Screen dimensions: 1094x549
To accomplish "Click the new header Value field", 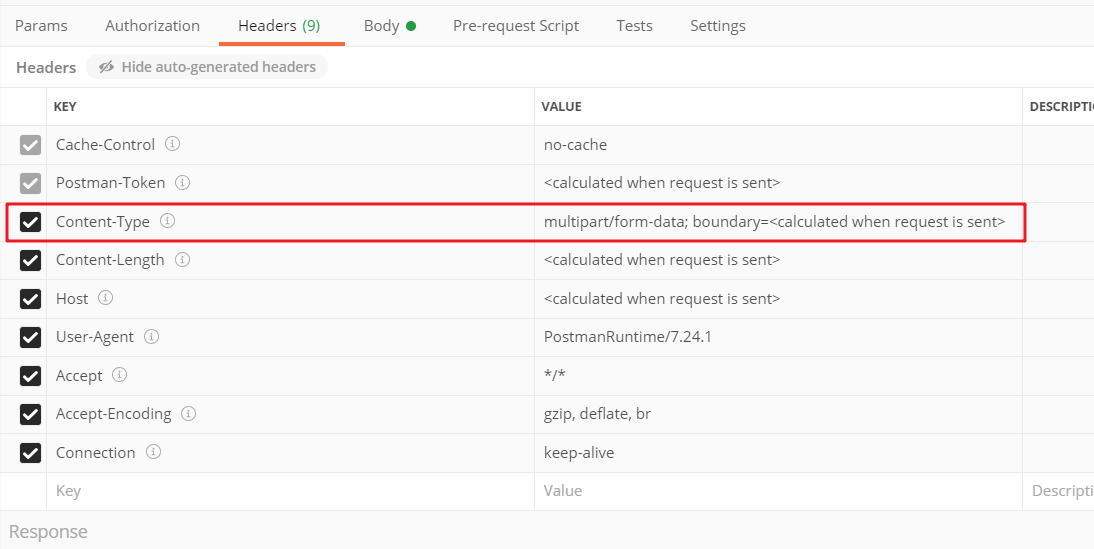I will tap(779, 491).
